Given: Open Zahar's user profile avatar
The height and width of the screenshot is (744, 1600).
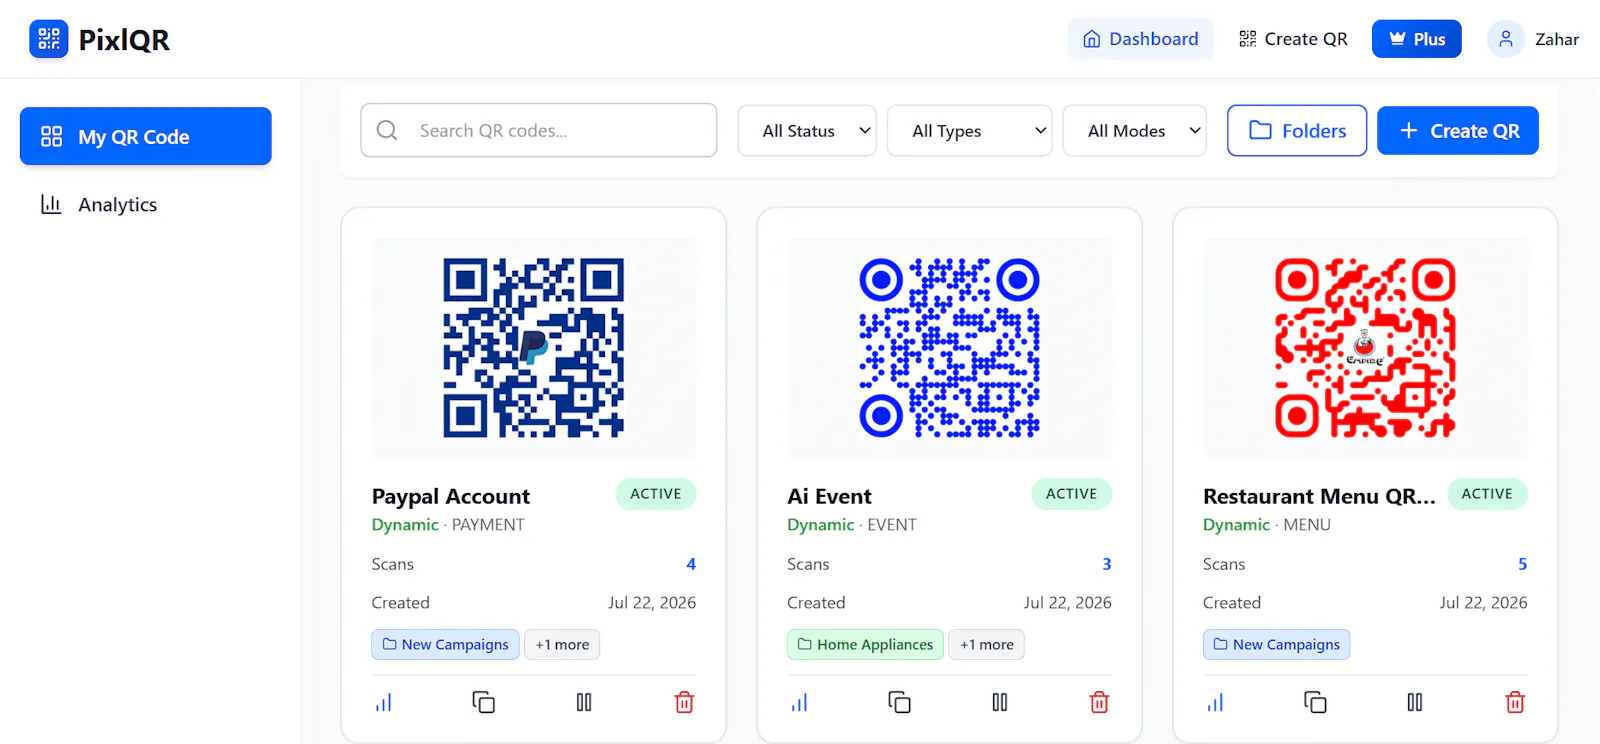Looking at the screenshot, I should tap(1505, 39).
